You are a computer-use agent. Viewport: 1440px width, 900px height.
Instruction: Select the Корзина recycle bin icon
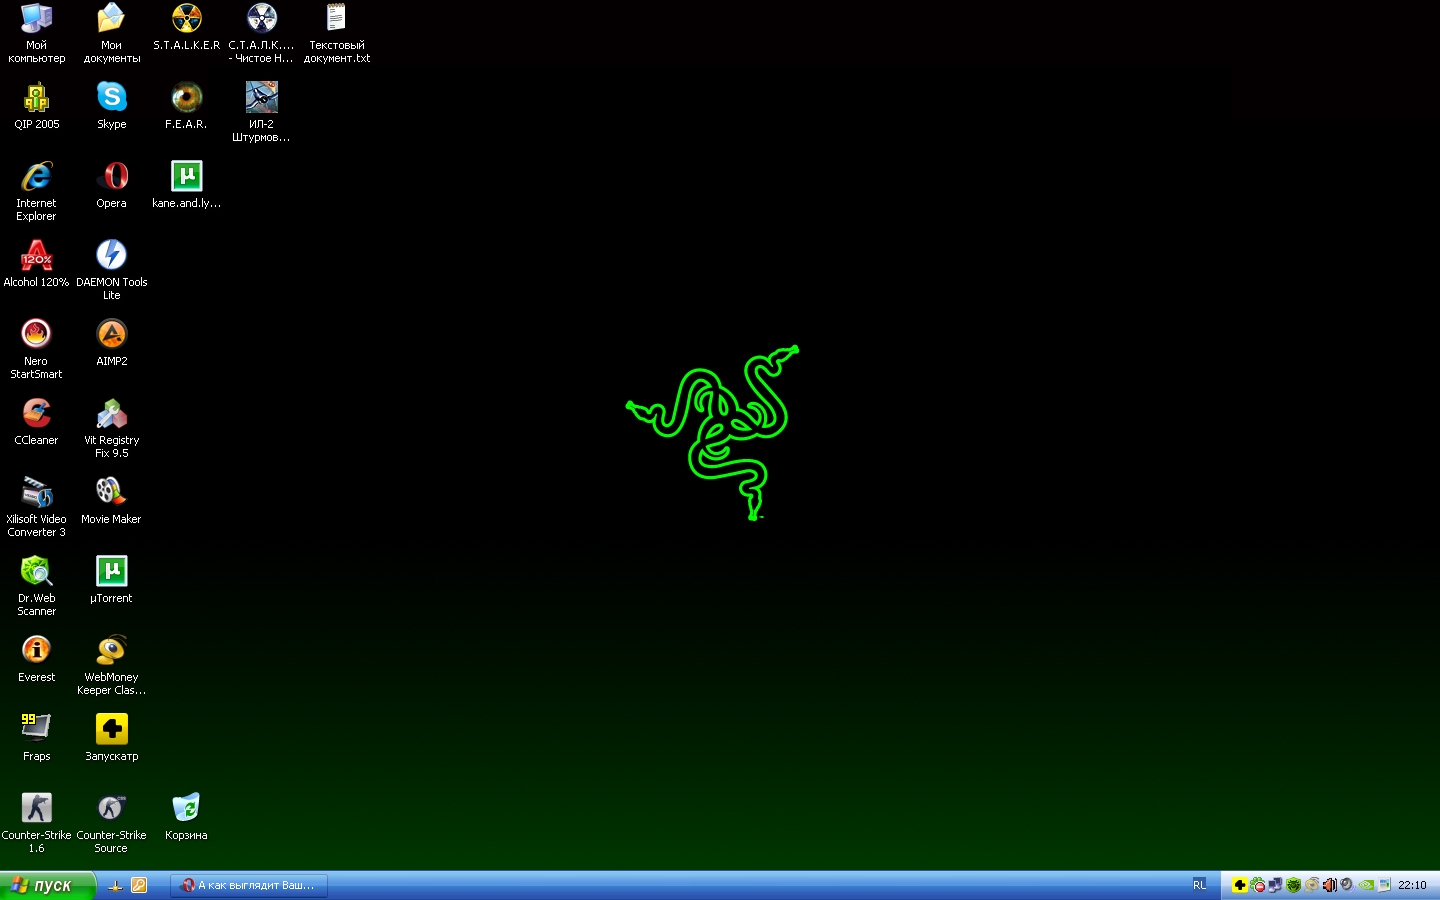click(x=186, y=809)
